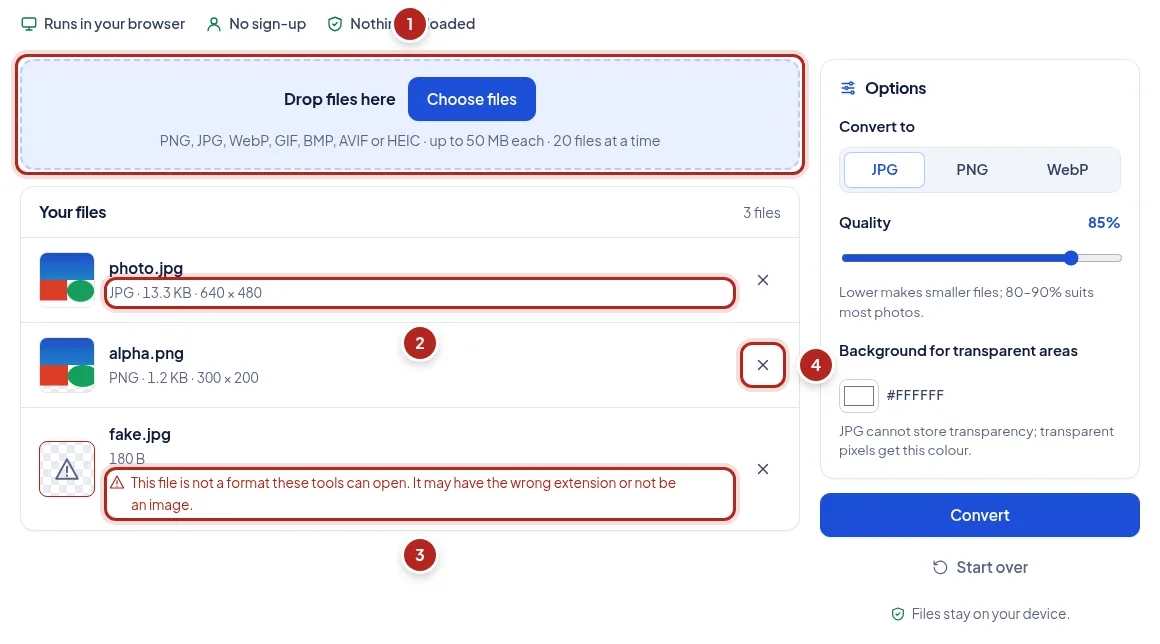Click the Quality label
The height and width of the screenshot is (644, 1160).
coord(865,223)
